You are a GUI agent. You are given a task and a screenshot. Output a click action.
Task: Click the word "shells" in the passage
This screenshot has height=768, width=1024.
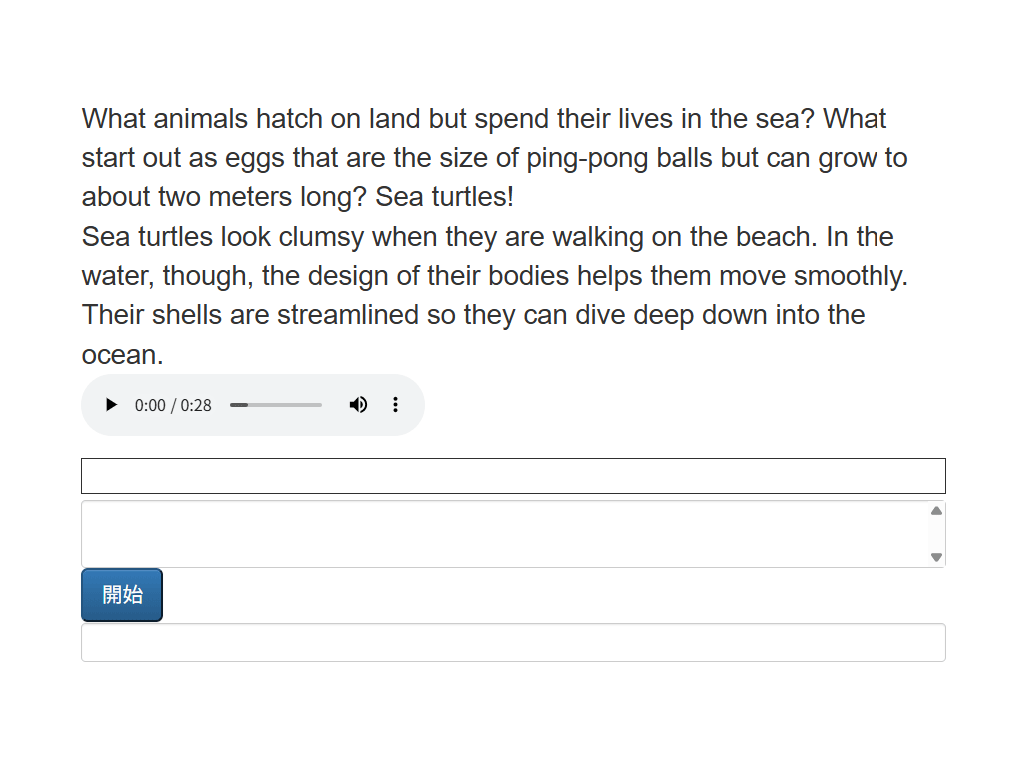[187, 315]
